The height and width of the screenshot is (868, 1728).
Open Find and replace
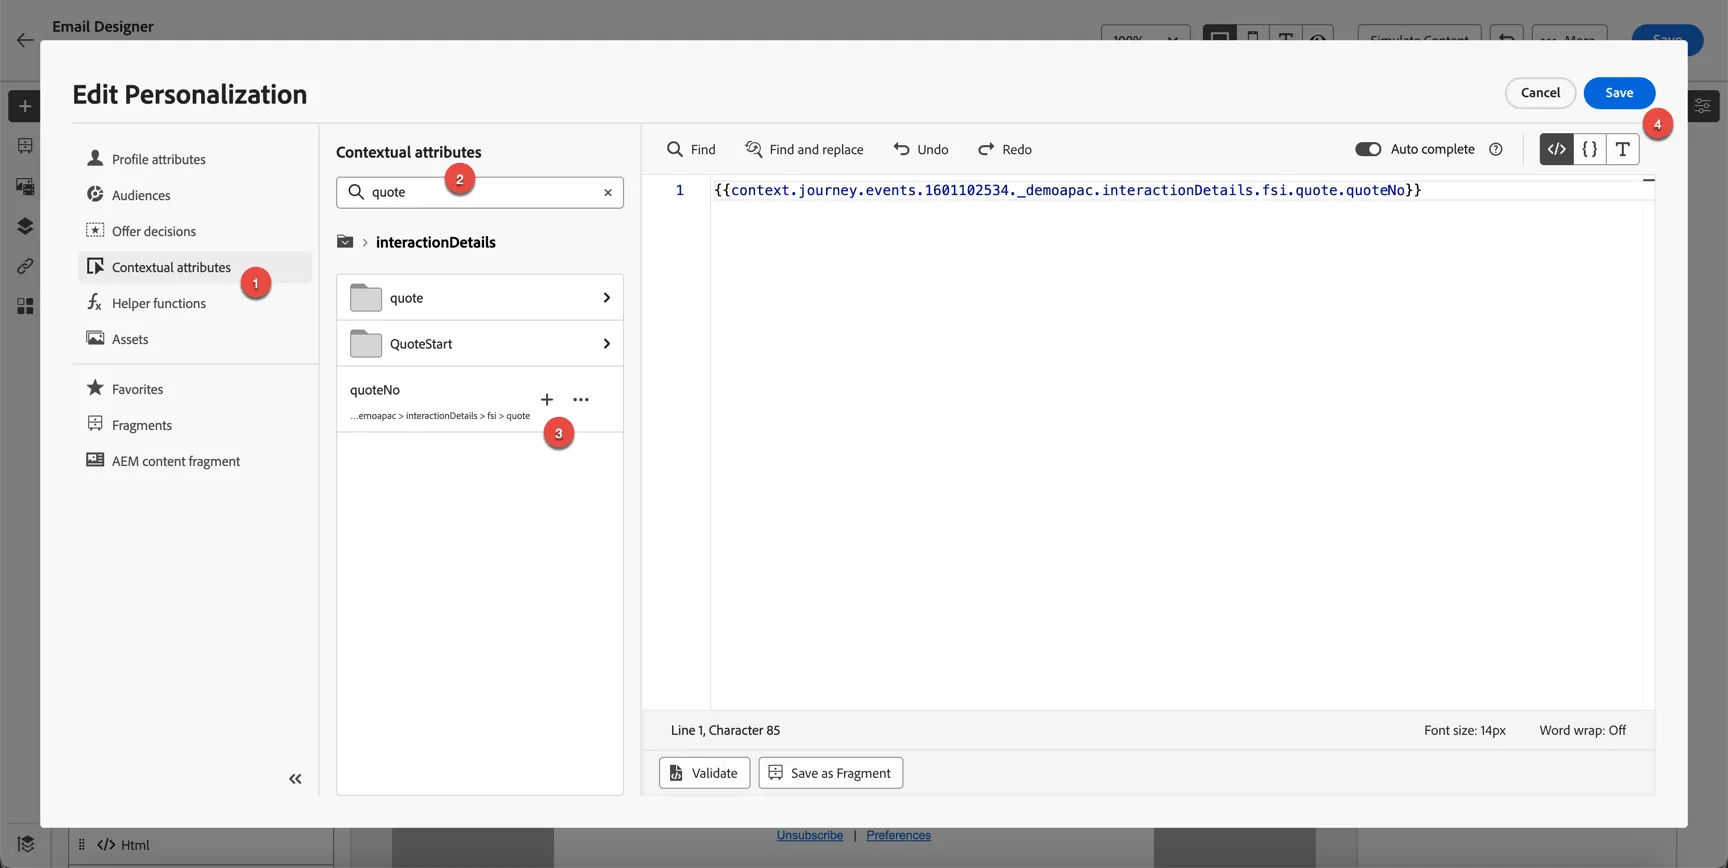(x=804, y=149)
